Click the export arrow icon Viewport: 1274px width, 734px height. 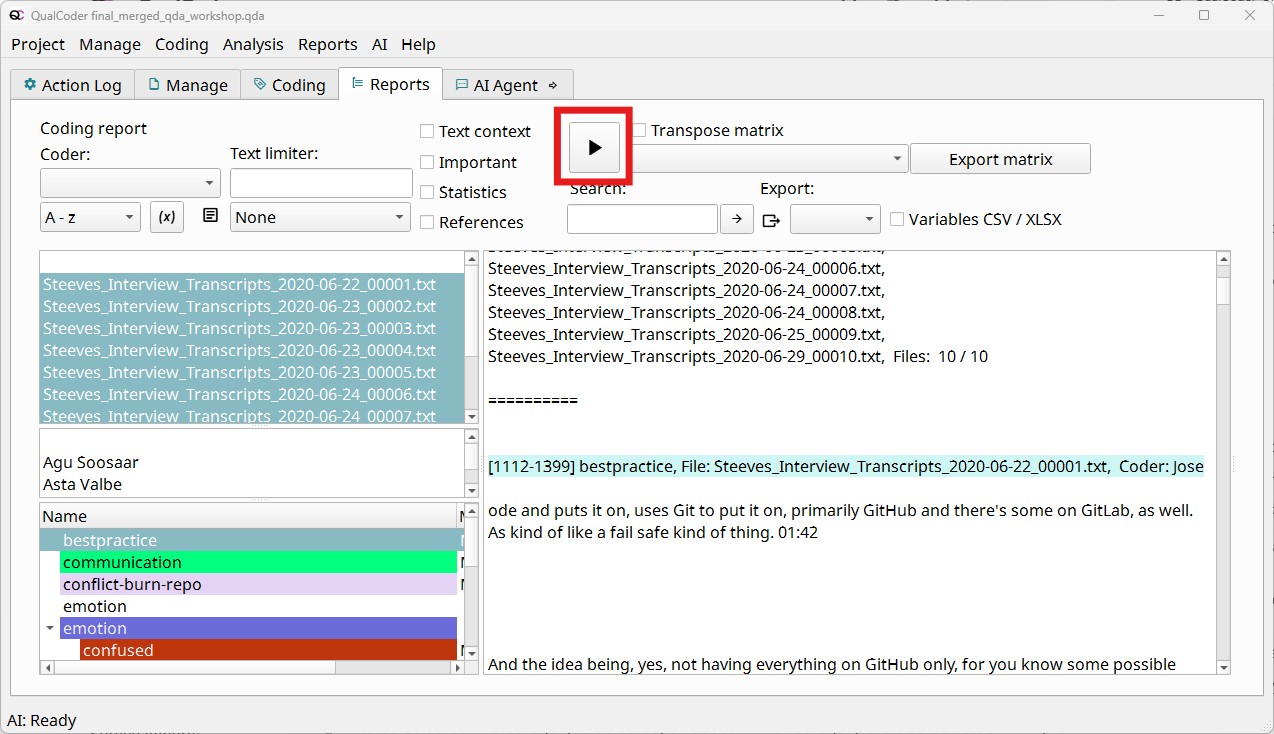pyautogui.click(x=771, y=220)
